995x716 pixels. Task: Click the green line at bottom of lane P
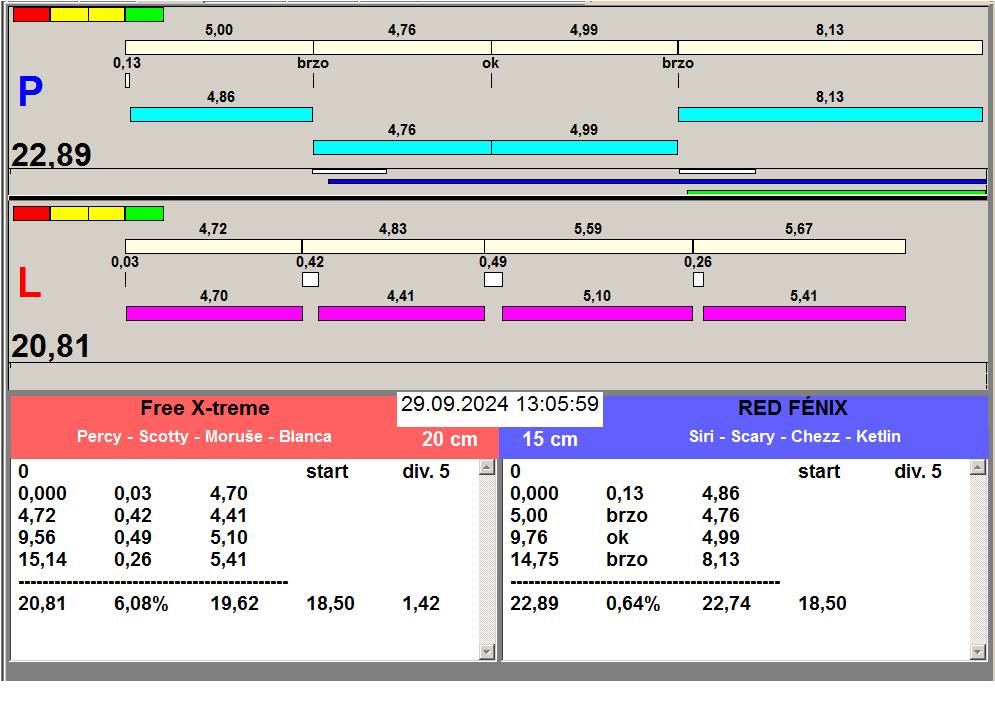coord(836,192)
